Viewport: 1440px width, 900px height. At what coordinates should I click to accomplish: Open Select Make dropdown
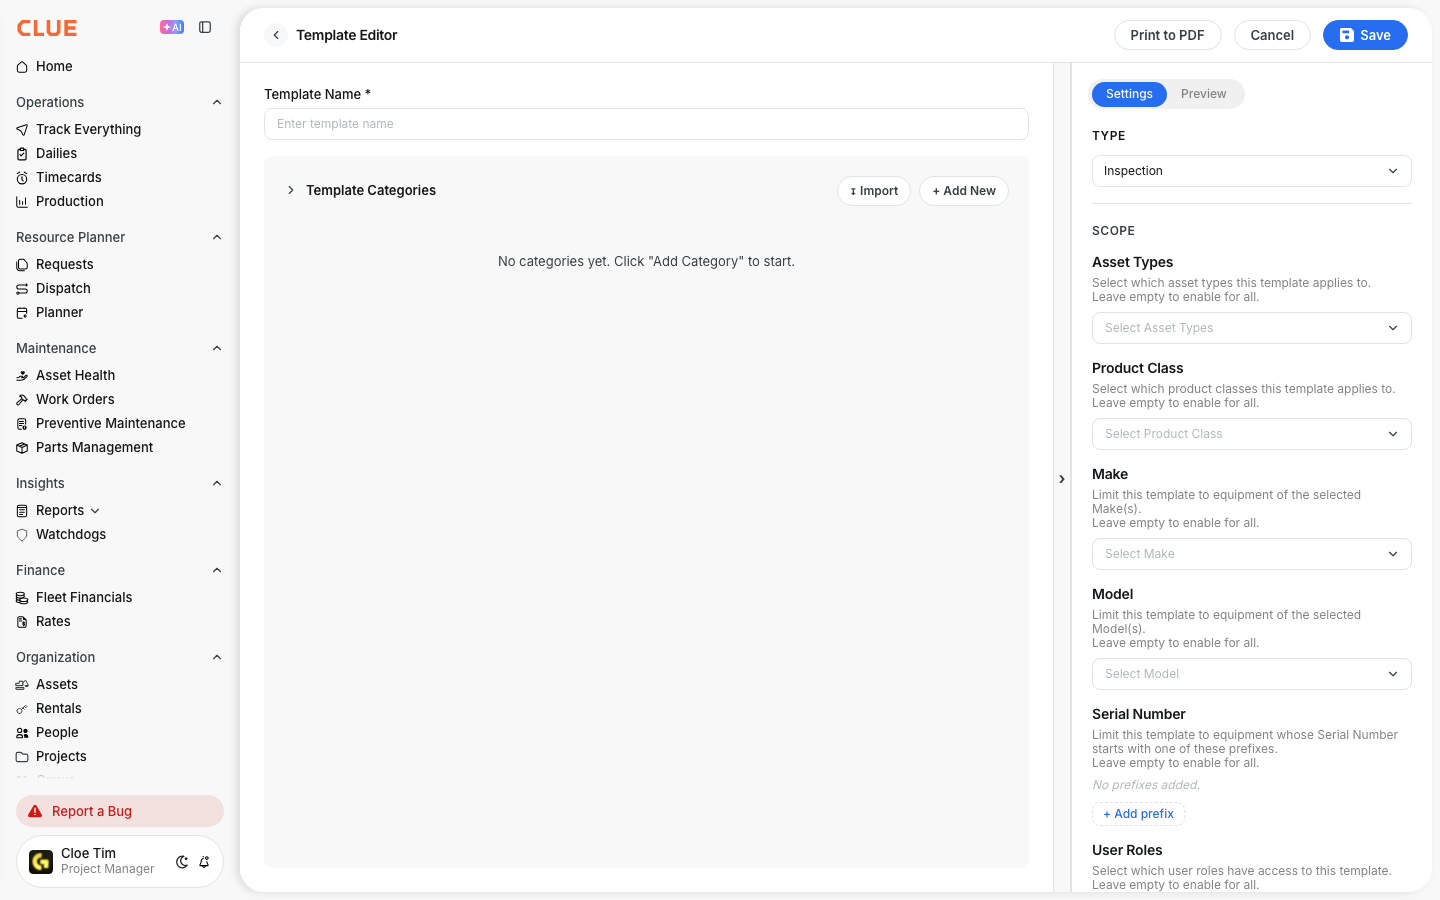[x=1251, y=554]
